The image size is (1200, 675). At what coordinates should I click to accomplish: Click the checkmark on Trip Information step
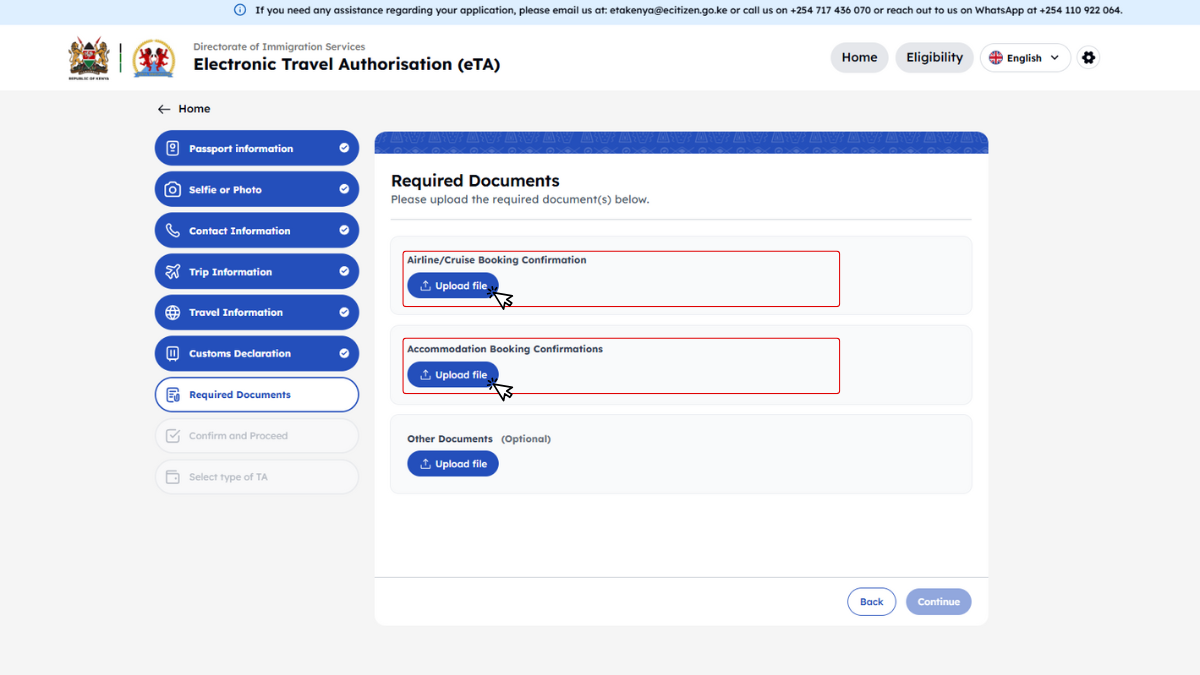344,271
